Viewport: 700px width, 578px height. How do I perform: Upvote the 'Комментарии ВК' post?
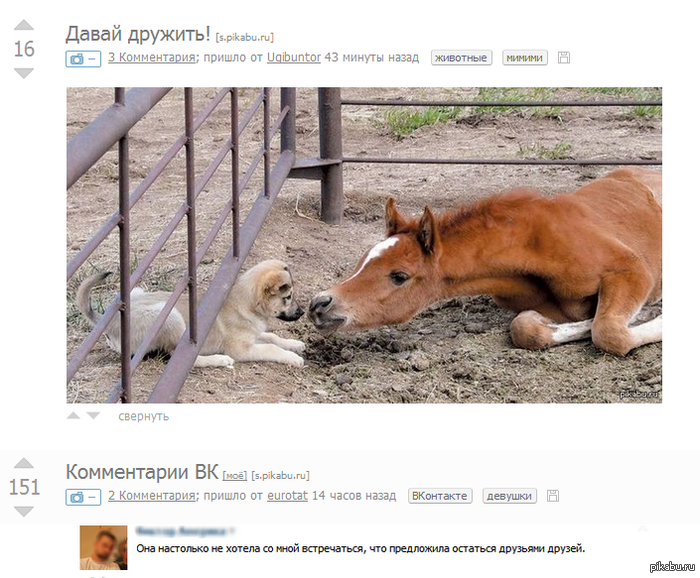24,463
